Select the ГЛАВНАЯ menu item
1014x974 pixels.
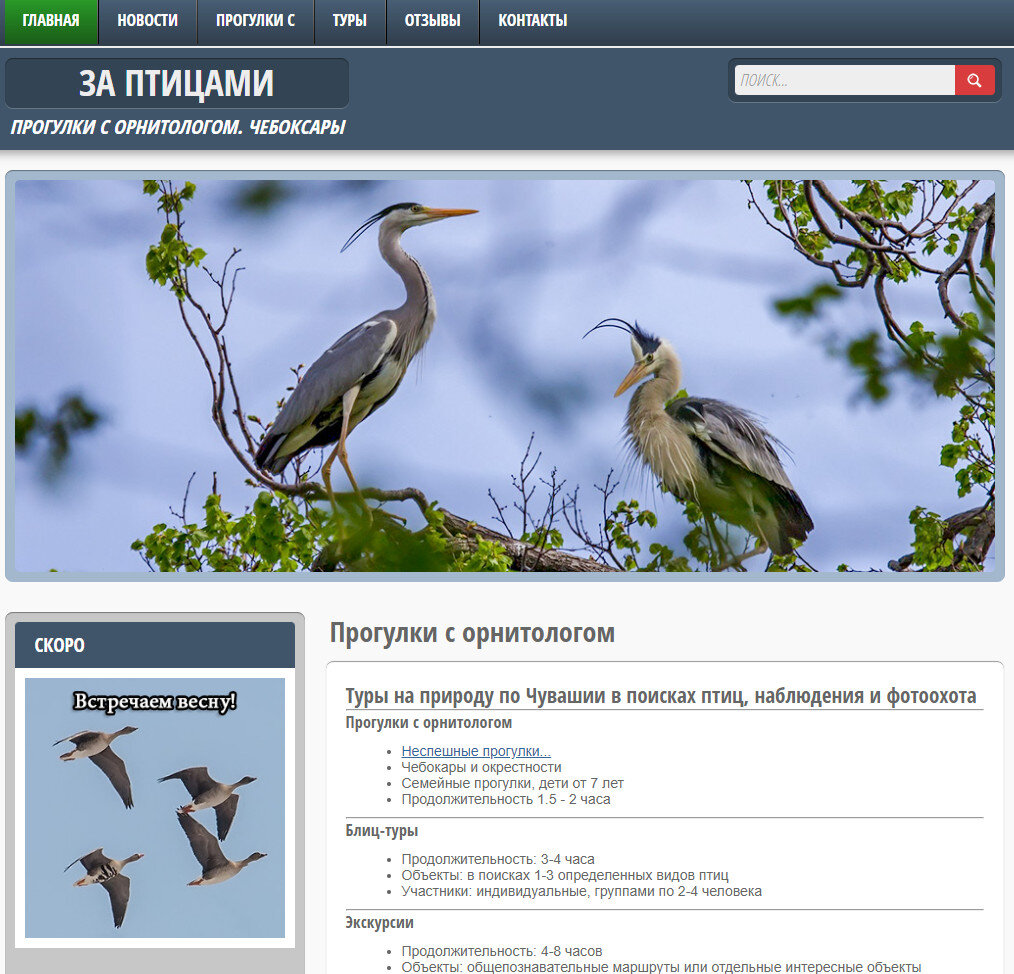click(50, 21)
